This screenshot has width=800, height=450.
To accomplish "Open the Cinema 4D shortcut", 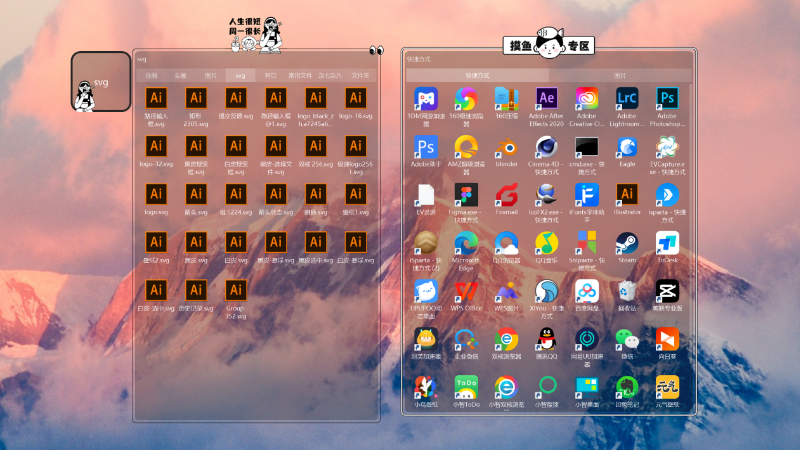I will click(547, 147).
